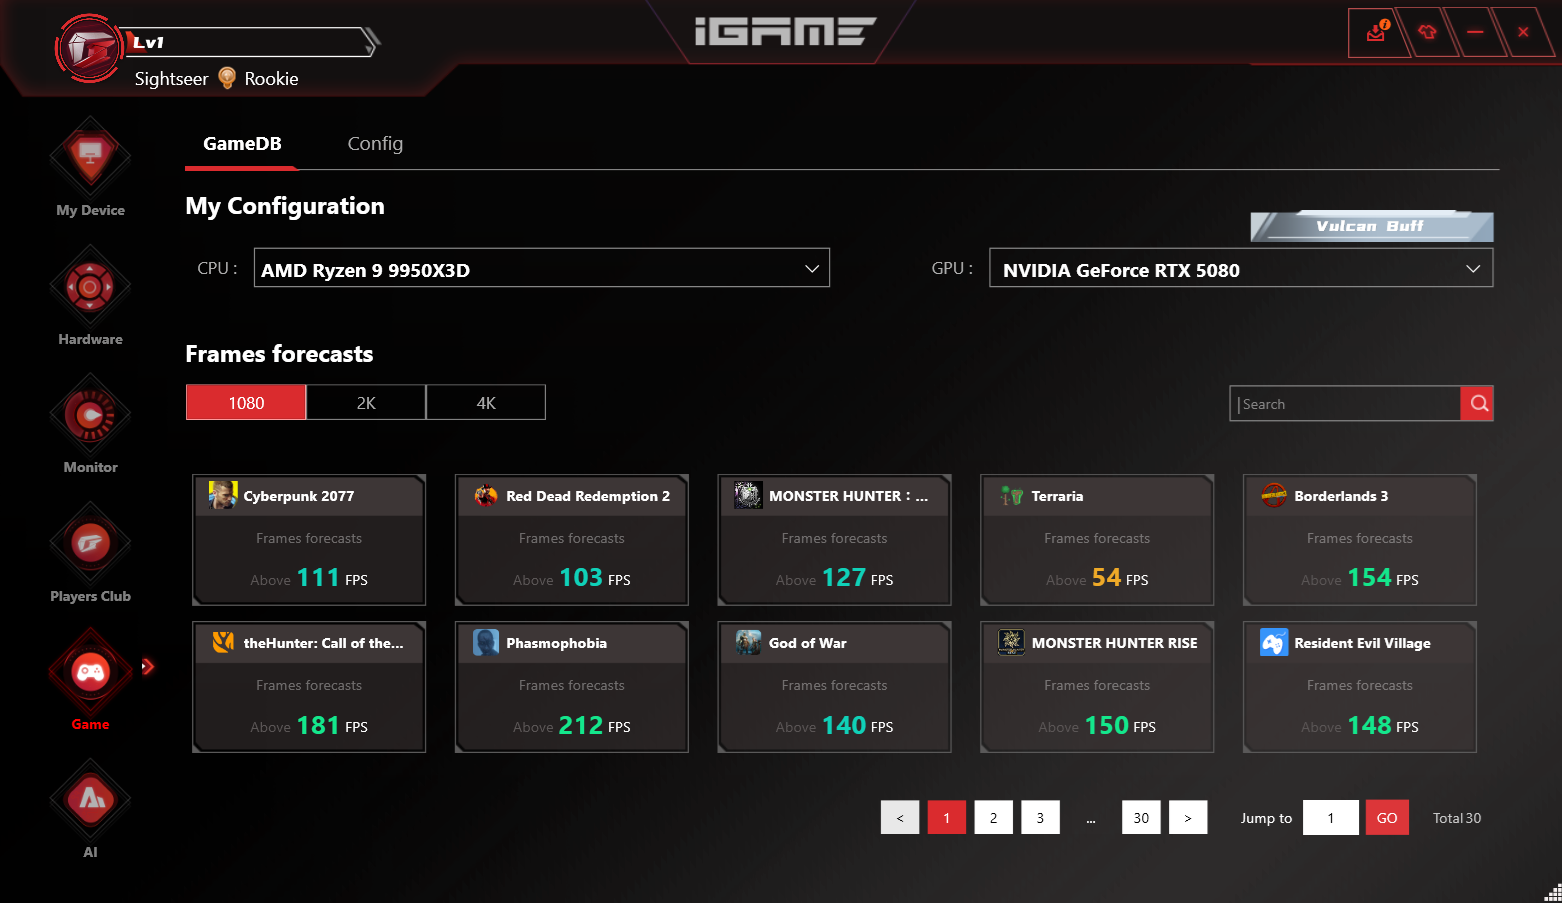Select page 1 in pagination
Image resolution: width=1562 pixels, height=903 pixels.
click(946, 818)
